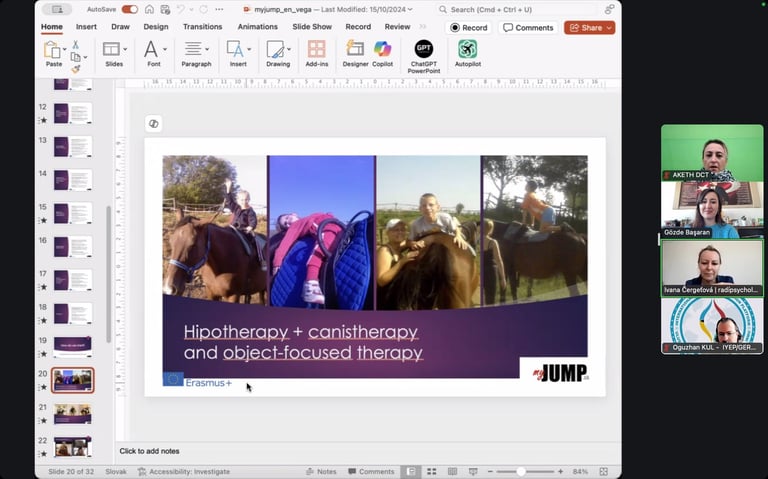Open the Undo history dropdown arrow
The height and width of the screenshot is (479, 768).
[191, 9]
